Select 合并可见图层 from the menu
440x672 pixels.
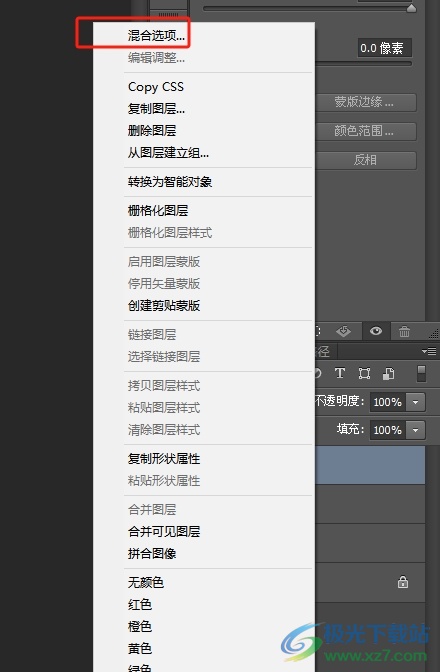tap(164, 532)
